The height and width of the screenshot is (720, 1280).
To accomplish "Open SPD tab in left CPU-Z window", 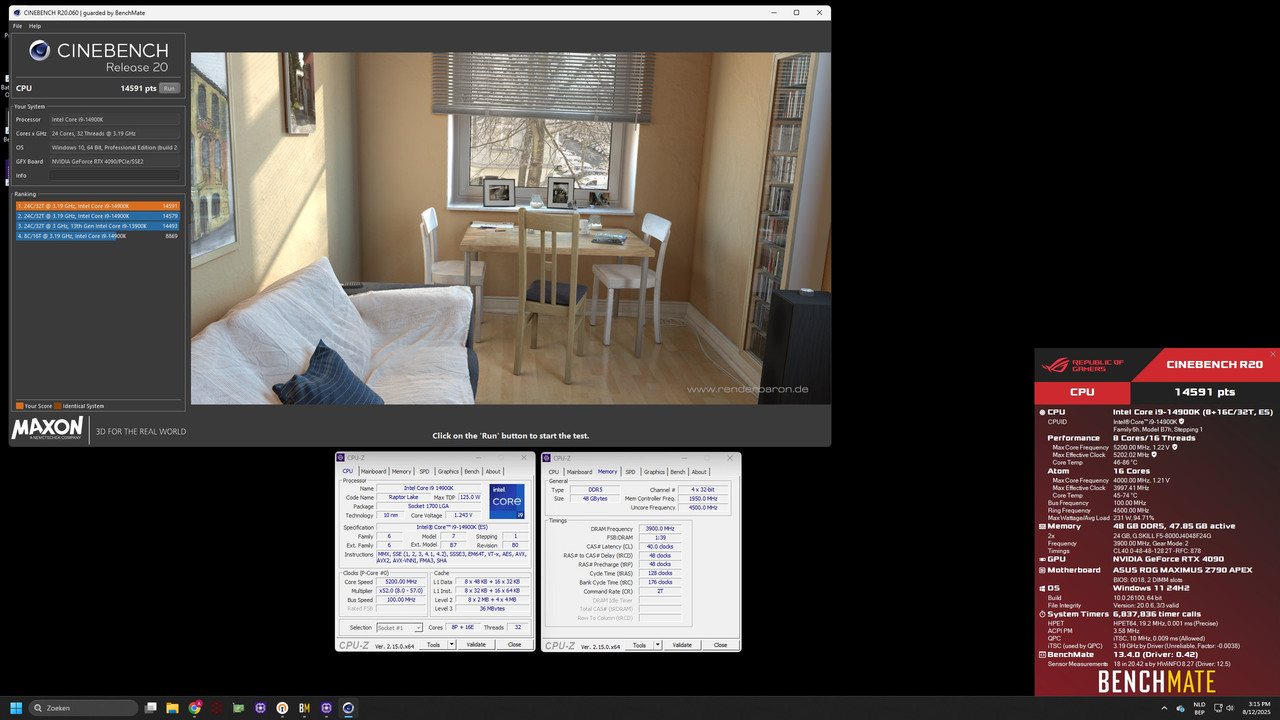I will point(424,471).
